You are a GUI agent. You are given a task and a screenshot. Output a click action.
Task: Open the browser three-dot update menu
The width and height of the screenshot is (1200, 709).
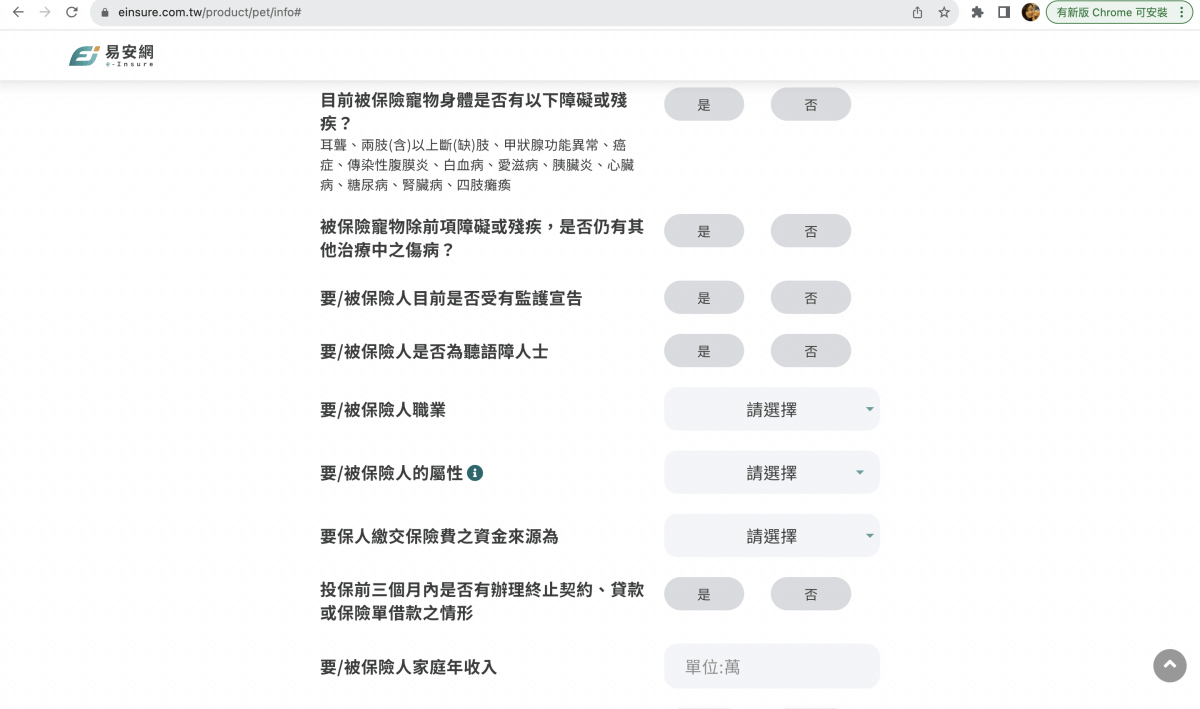pyautogui.click(x=1183, y=13)
